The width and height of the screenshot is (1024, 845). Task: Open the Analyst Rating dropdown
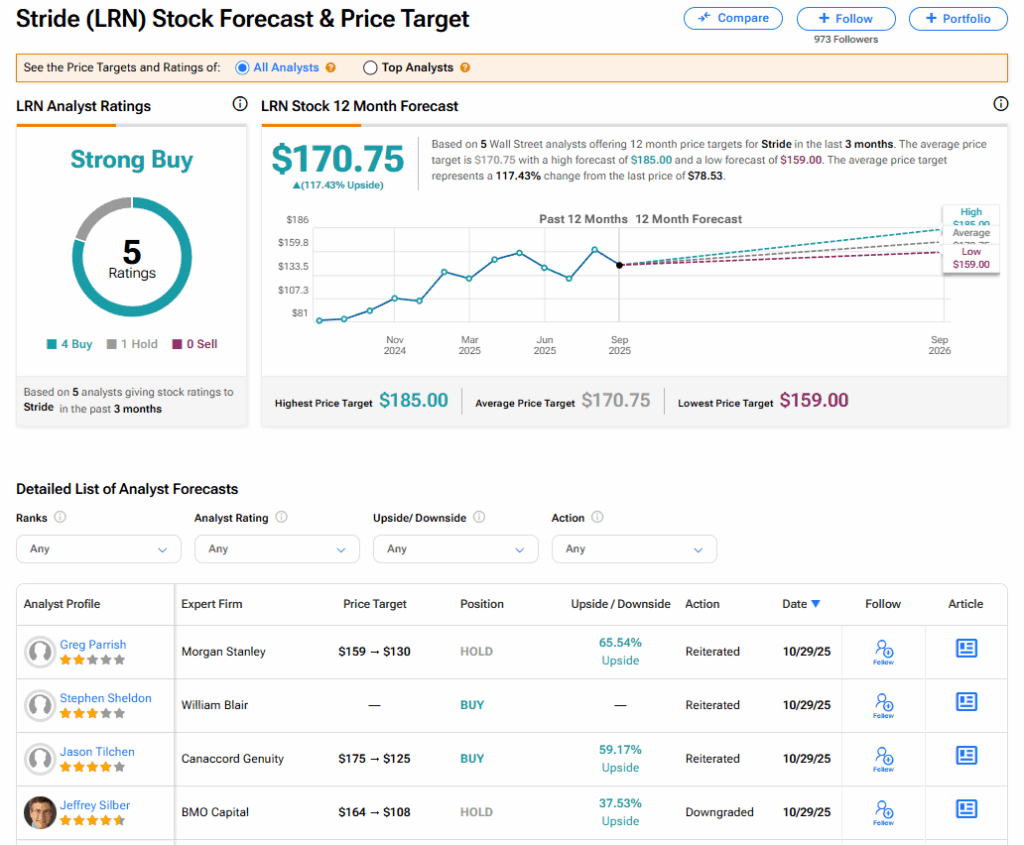click(x=276, y=549)
